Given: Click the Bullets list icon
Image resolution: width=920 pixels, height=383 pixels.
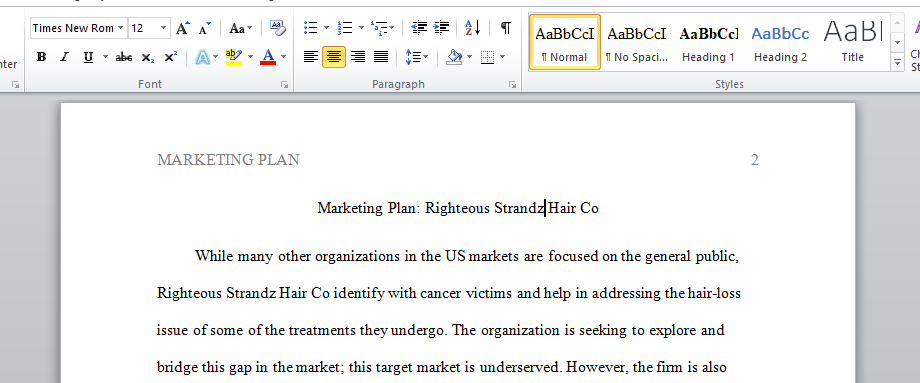Looking at the screenshot, I should point(311,28).
